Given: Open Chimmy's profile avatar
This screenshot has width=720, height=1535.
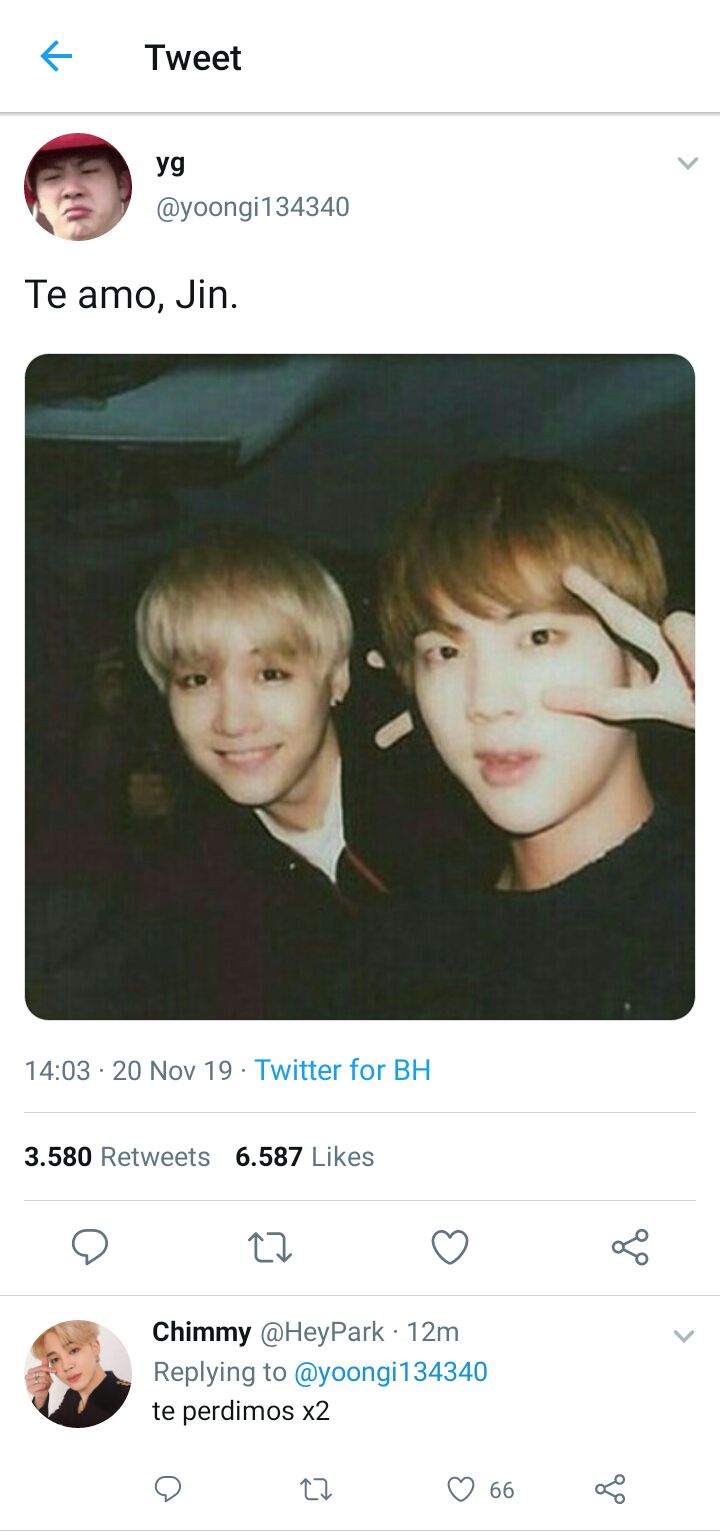Looking at the screenshot, I should point(78,1374).
